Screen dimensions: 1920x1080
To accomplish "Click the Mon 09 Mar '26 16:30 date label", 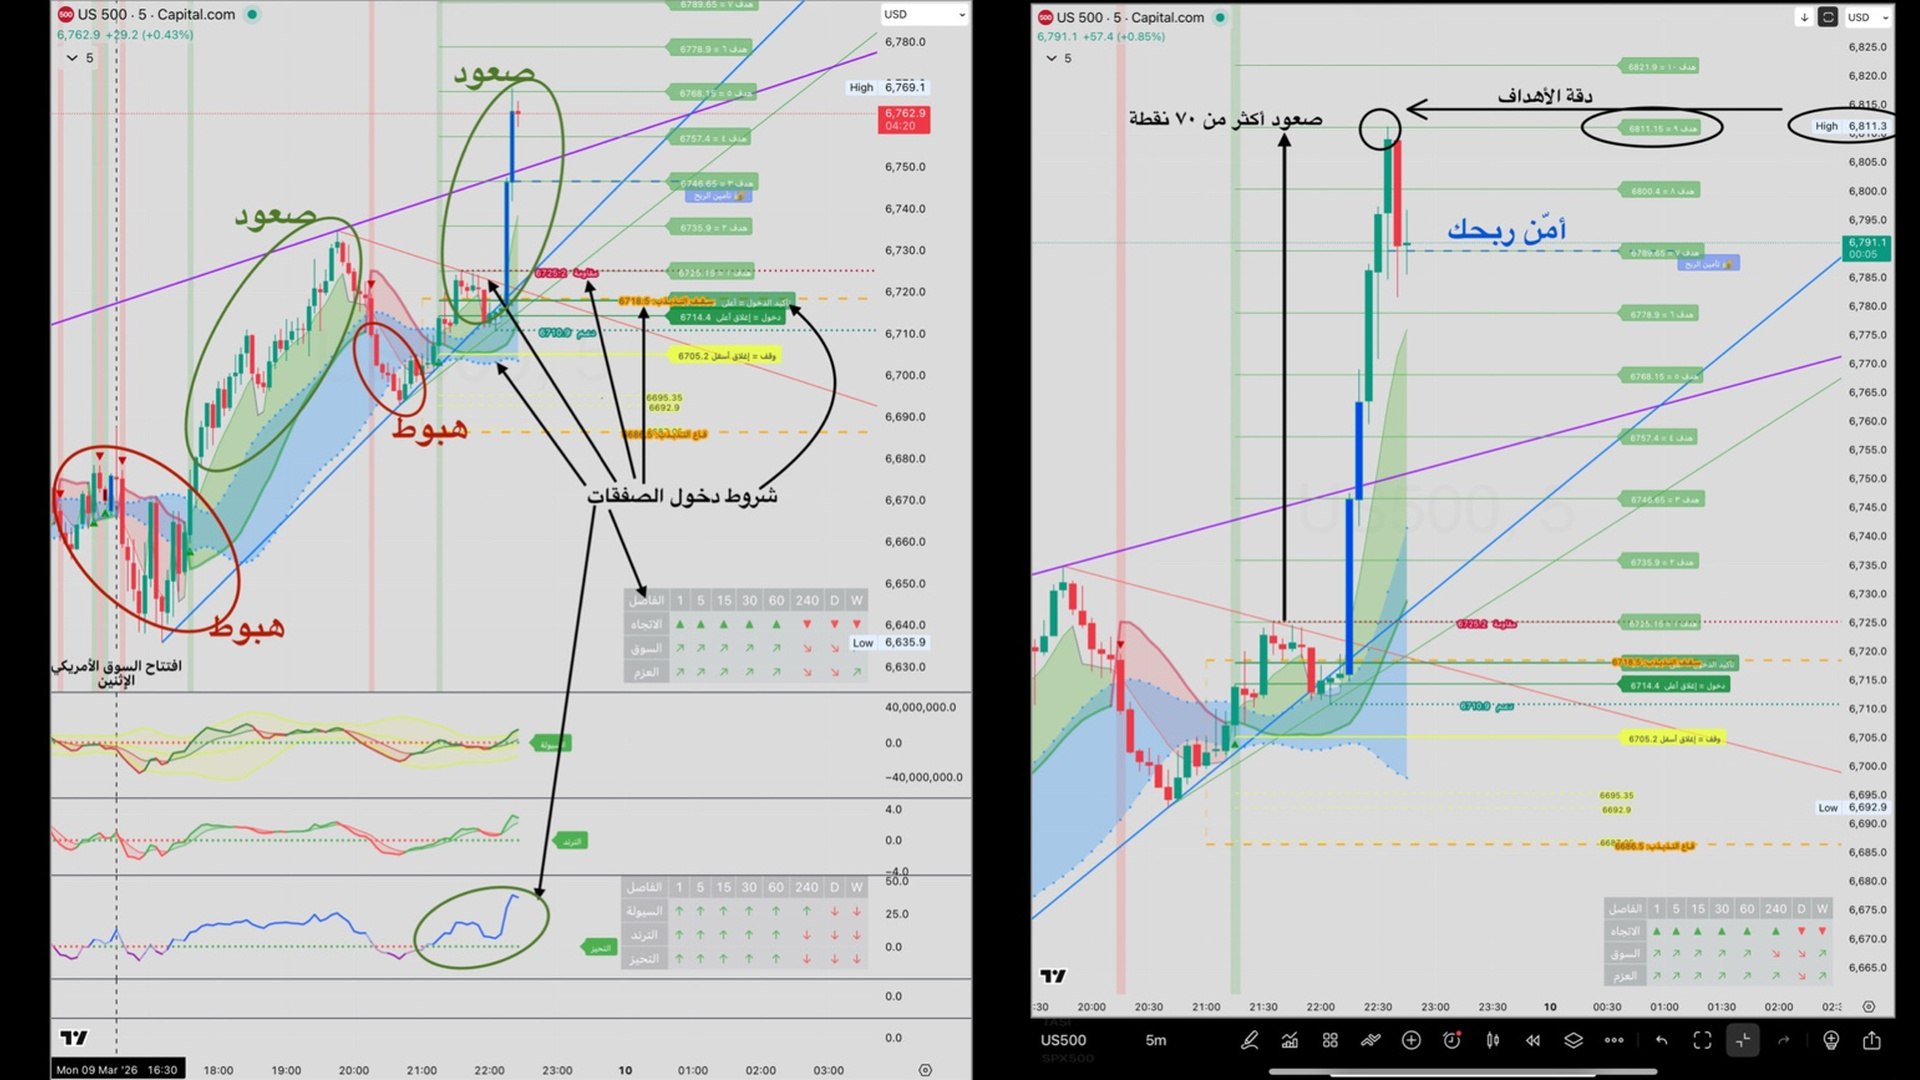I will (x=117, y=1070).
